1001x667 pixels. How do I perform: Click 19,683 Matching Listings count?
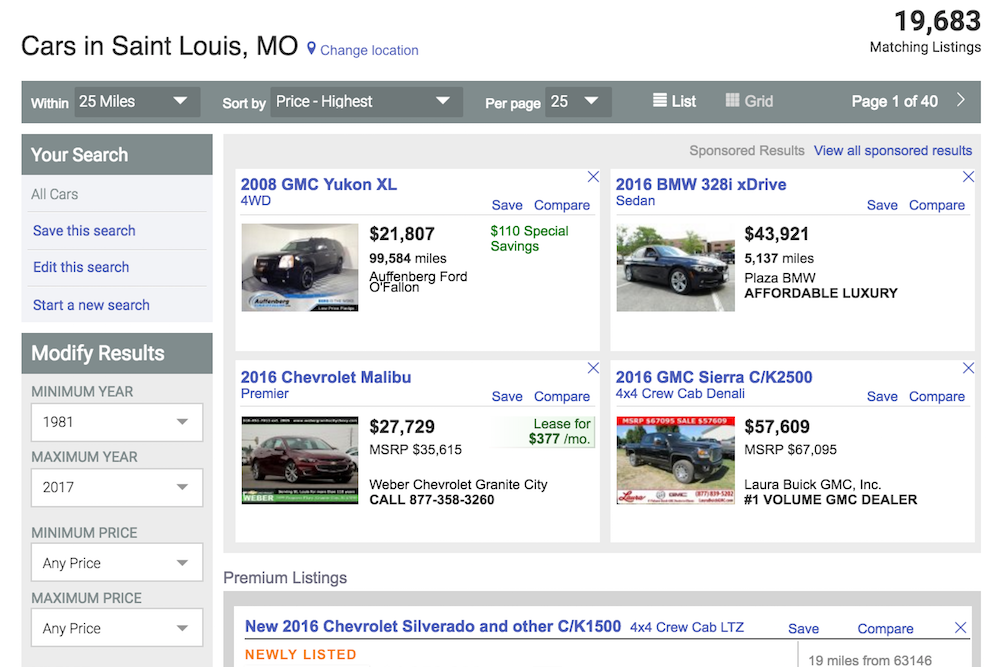[925, 31]
